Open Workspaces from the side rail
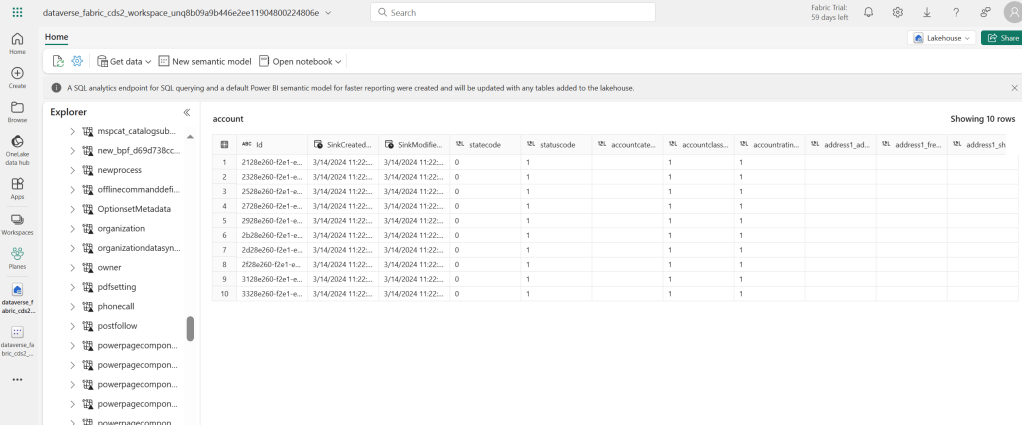Viewport: 1022px width, 425px height. coord(17,223)
